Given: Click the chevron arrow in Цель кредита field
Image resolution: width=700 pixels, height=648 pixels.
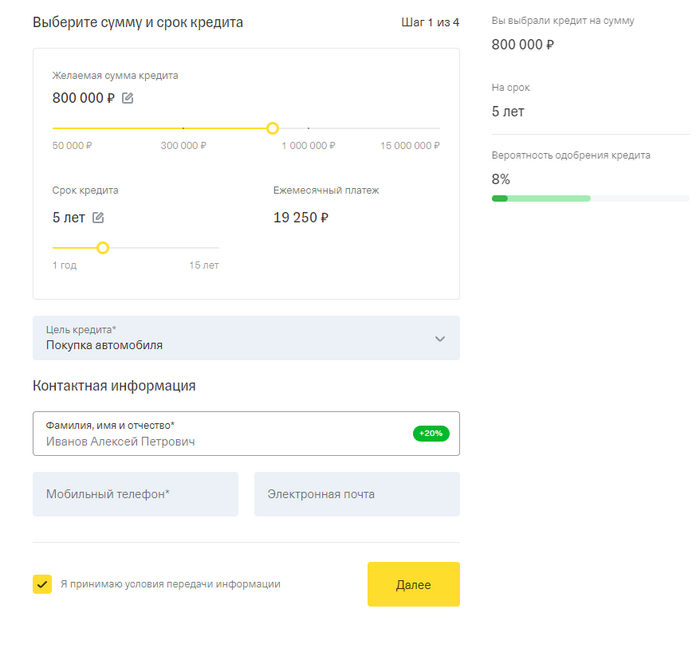Looking at the screenshot, I should [440, 339].
